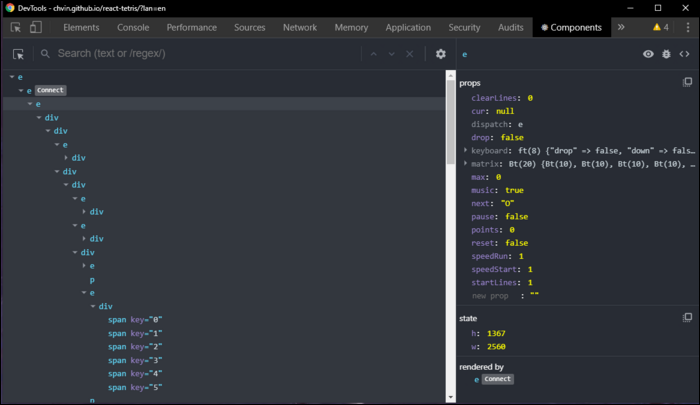This screenshot has width=700, height=405.
Task: Expand the matrix prop
Action: [x=466, y=163]
